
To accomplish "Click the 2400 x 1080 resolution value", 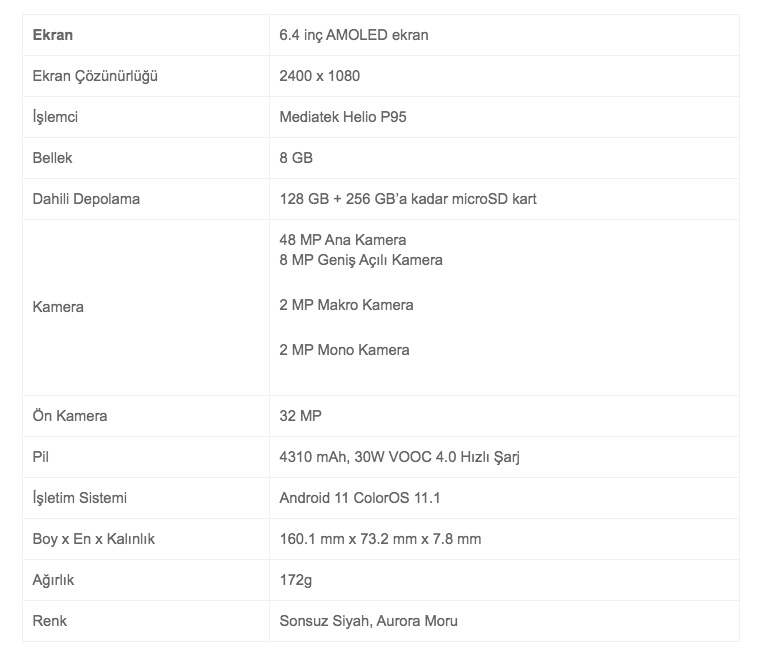I will point(320,76).
